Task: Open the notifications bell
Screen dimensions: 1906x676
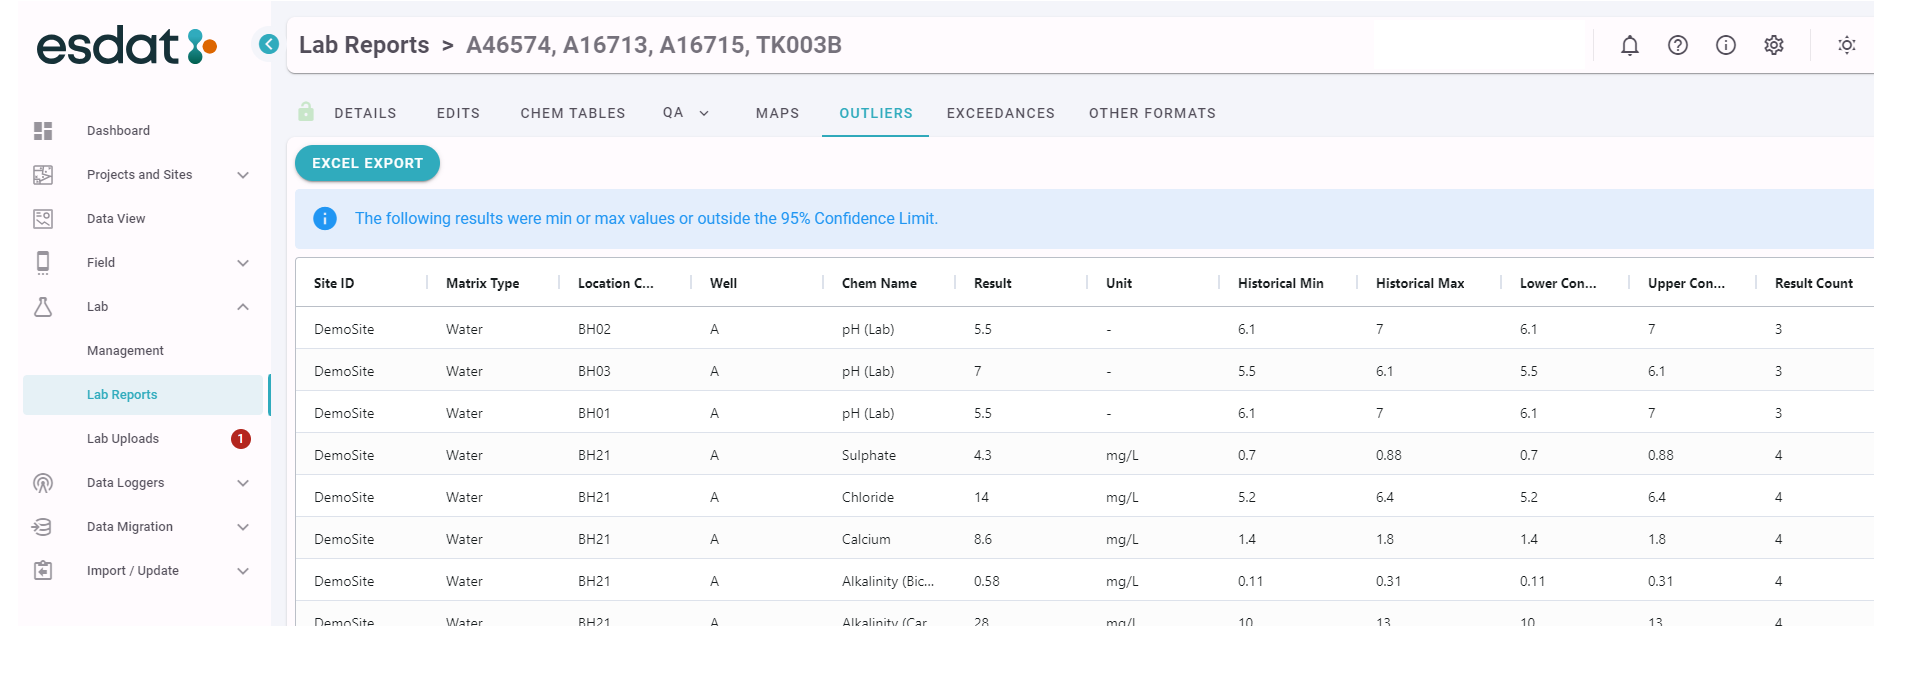Action: pyautogui.click(x=1630, y=45)
